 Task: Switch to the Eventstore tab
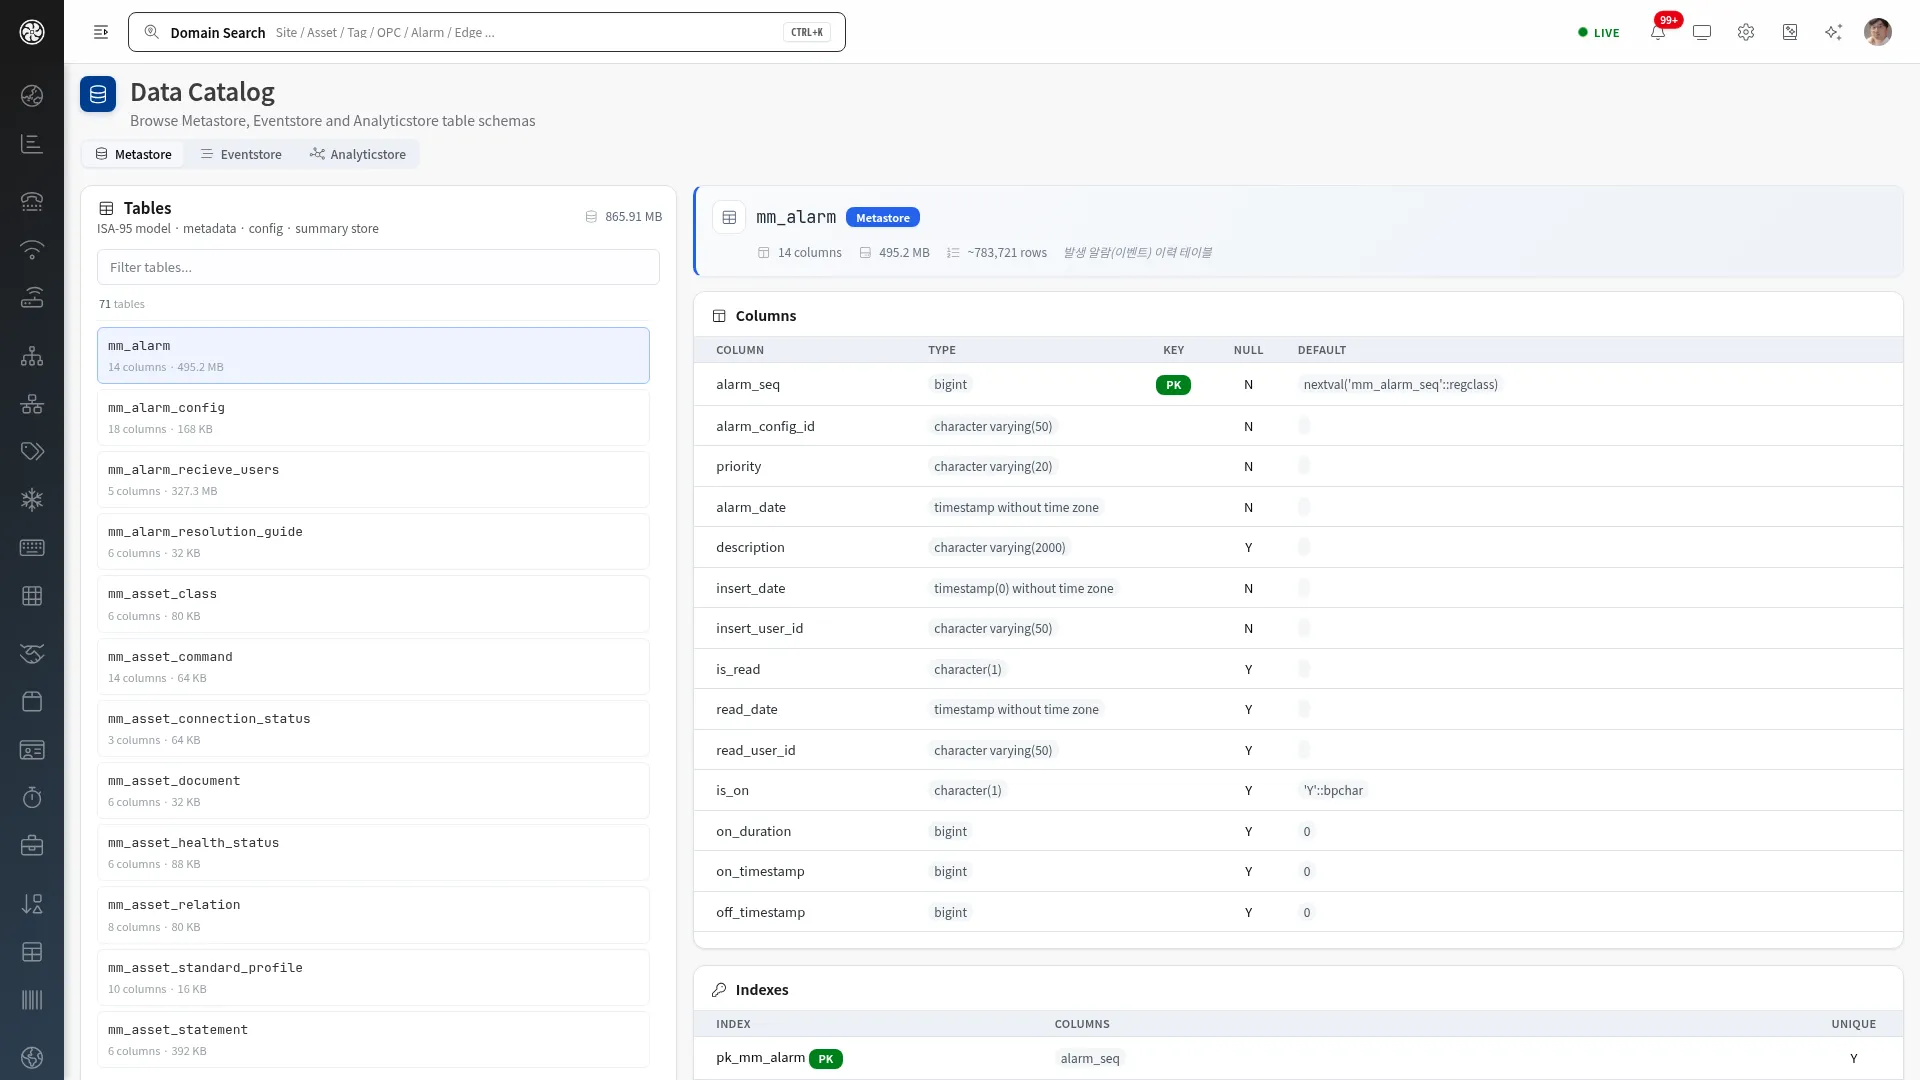(241, 154)
